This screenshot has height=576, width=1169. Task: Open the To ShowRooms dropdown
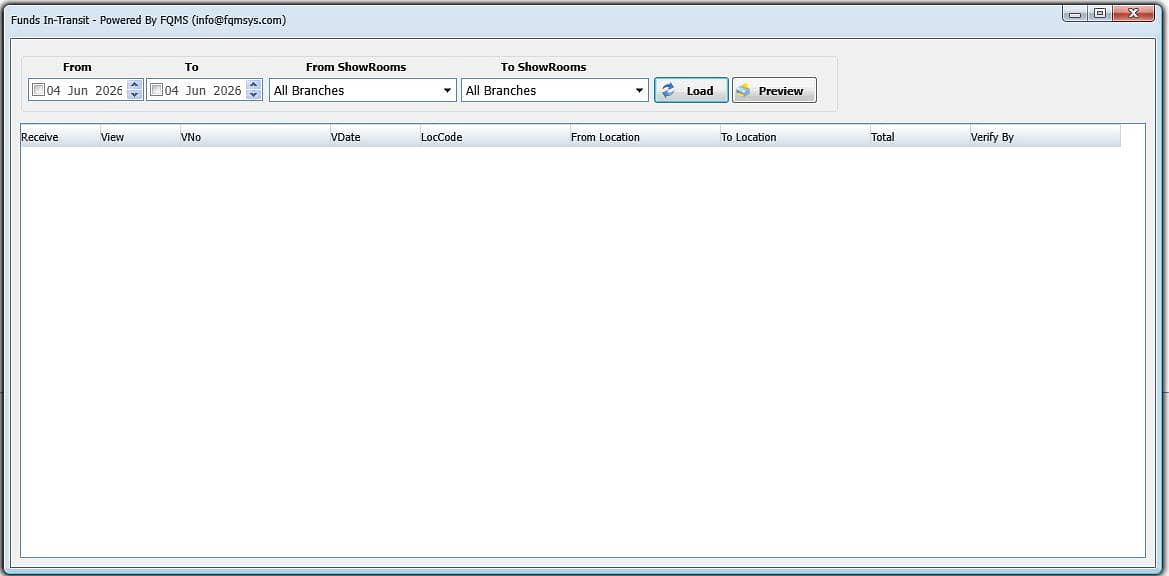[555, 90]
